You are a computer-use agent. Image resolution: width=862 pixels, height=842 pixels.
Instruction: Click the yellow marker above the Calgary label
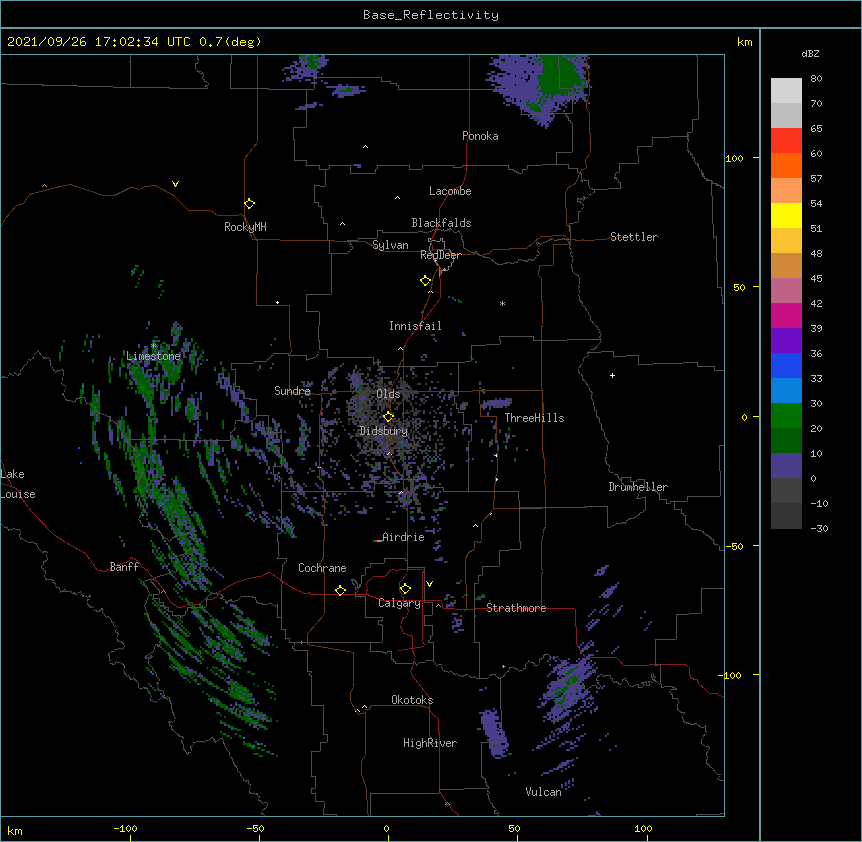405,589
